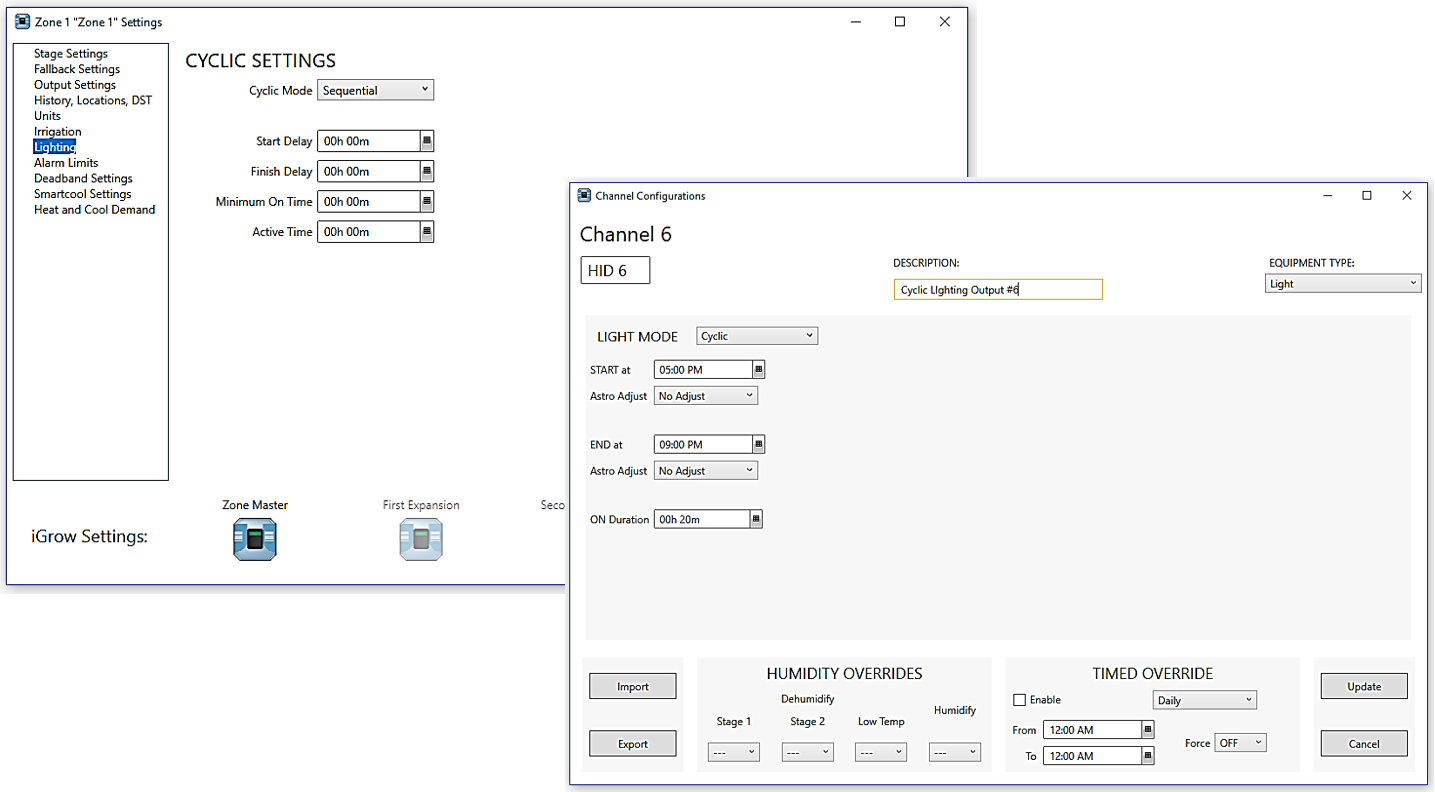Viewport: 1435px width, 792px height.
Task: Click the Zone Master controller icon
Action: (255, 539)
